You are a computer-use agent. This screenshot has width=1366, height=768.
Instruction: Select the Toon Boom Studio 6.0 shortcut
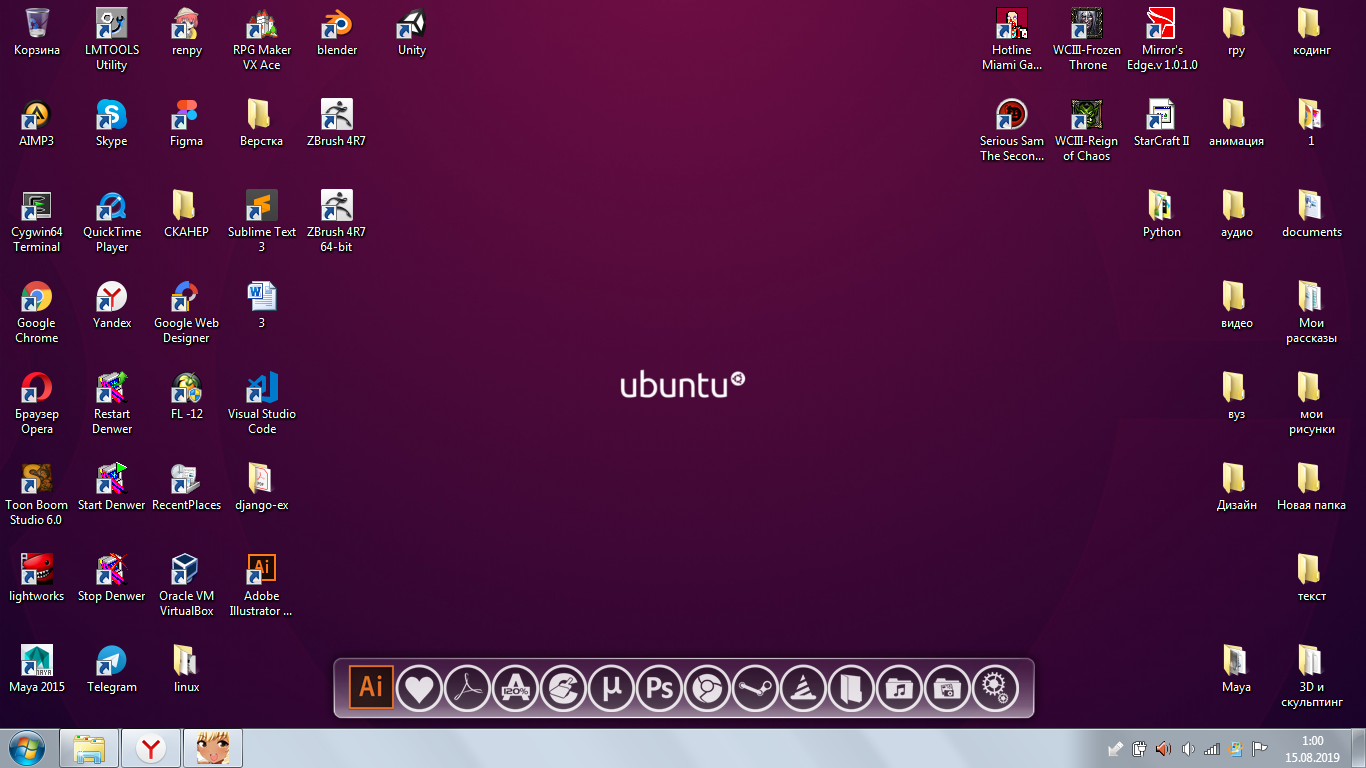pyautogui.click(x=37, y=494)
